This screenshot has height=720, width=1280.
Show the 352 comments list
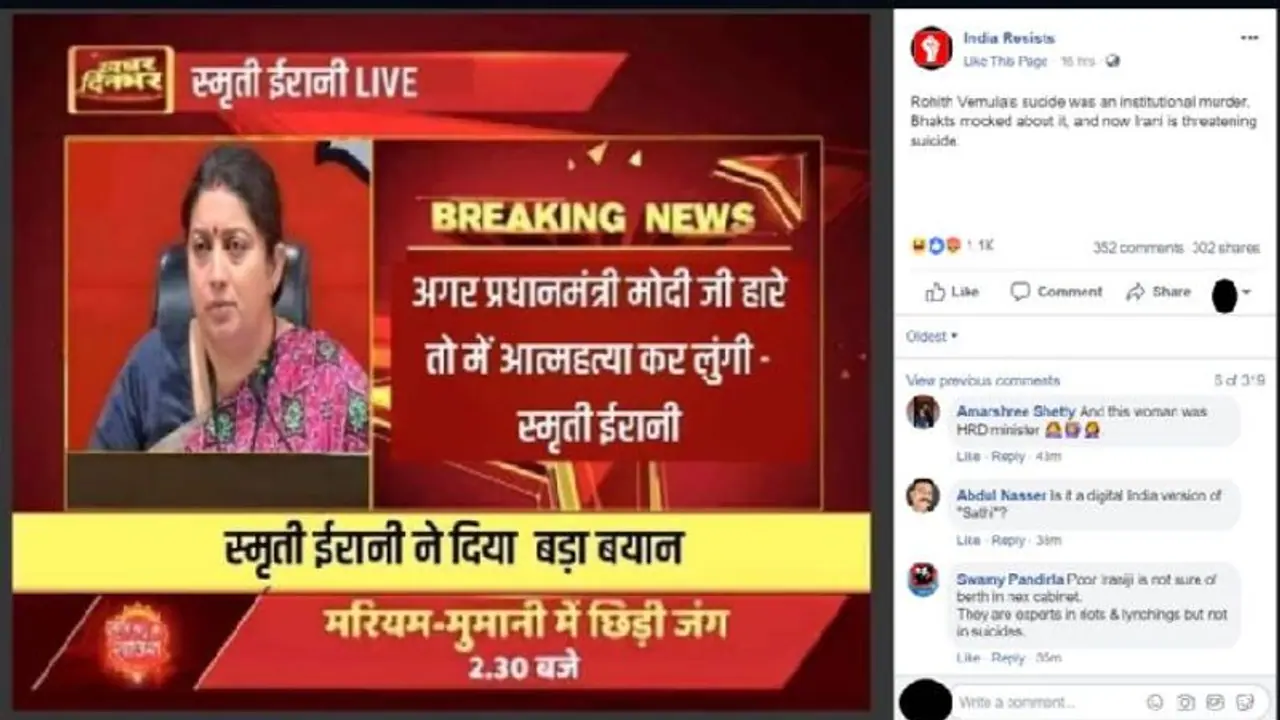pos(1138,248)
